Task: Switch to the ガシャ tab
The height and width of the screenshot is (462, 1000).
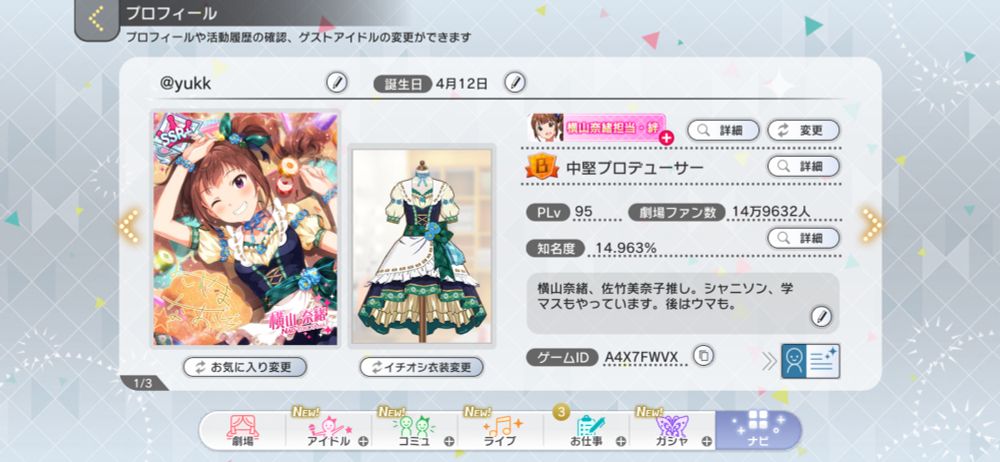Action: [x=672, y=431]
